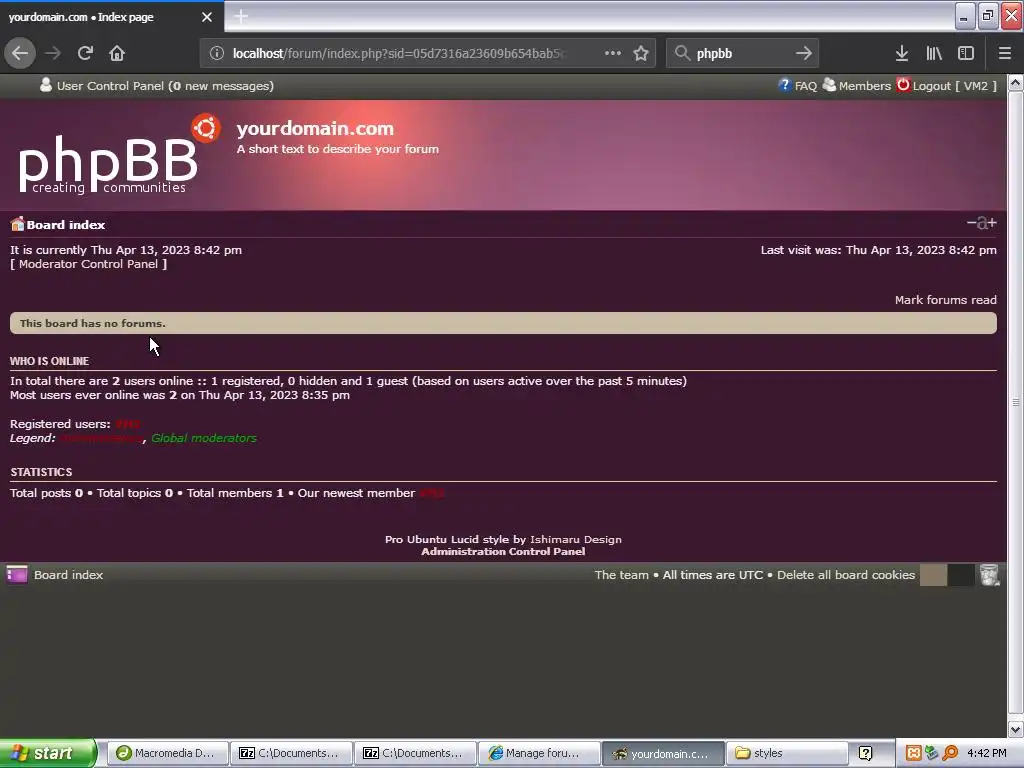The height and width of the screenshot is (768, 1024).
Task: Open the Administrators legend group link
Action: 102,438
